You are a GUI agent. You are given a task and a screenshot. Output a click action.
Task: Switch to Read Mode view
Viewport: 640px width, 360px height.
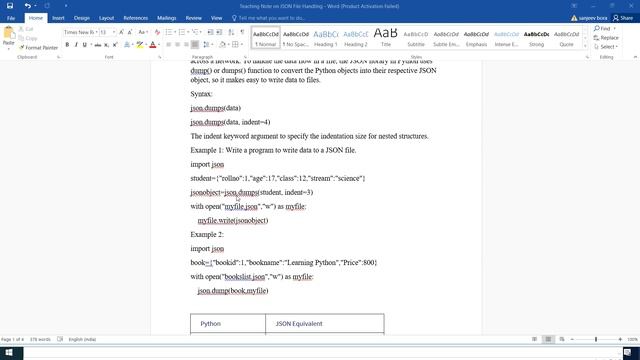pos(534,339)
